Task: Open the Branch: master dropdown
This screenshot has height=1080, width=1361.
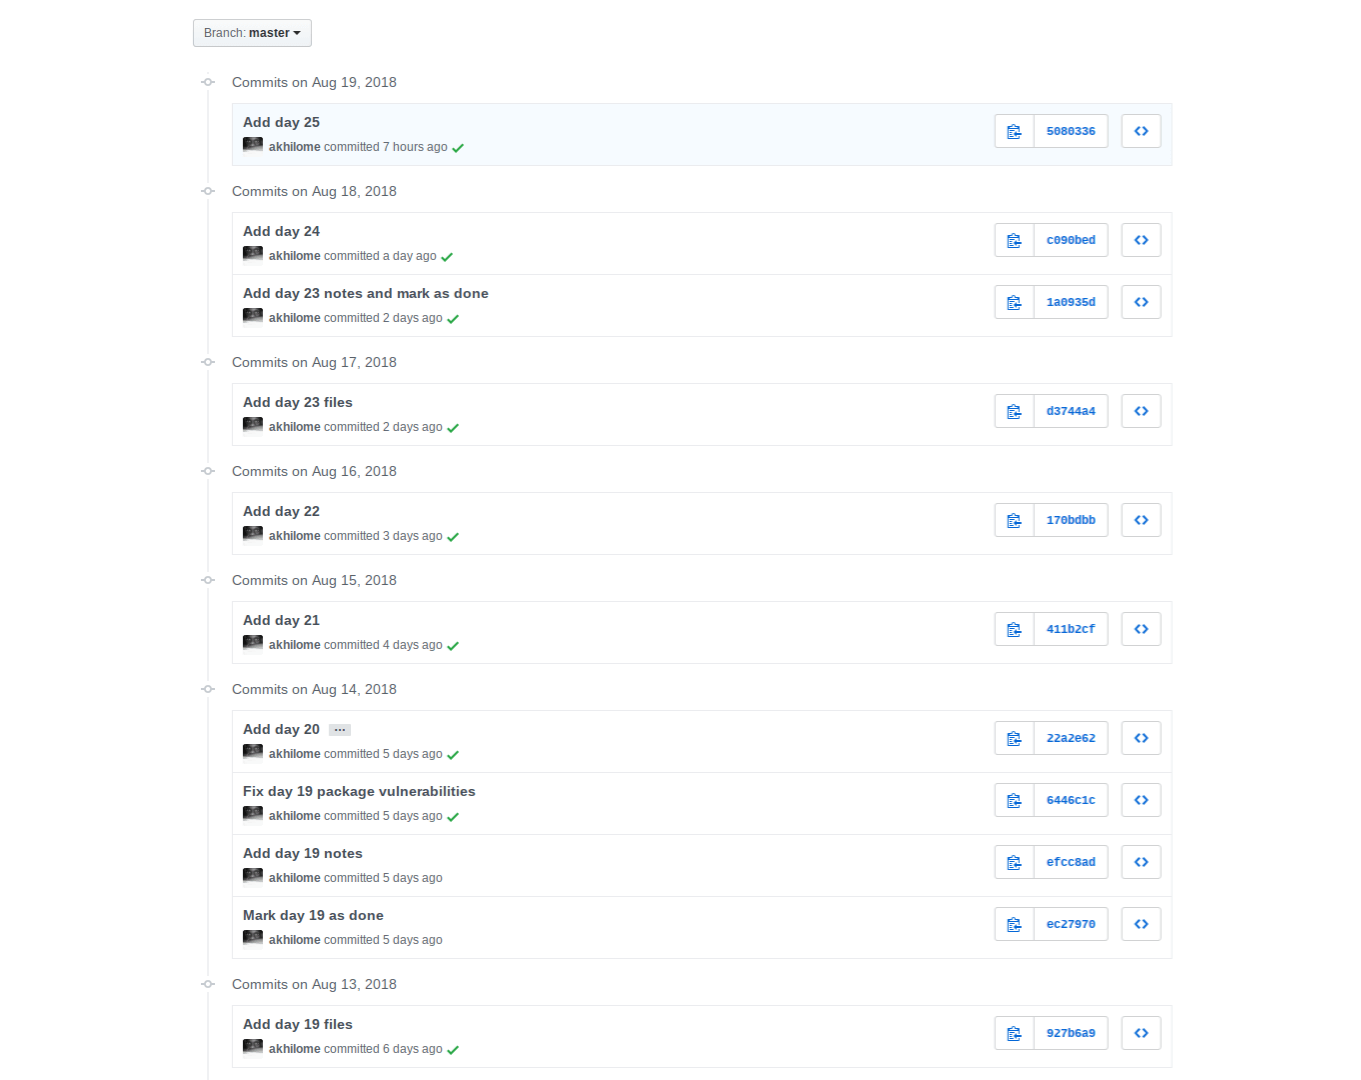Action: pos(252,33)
